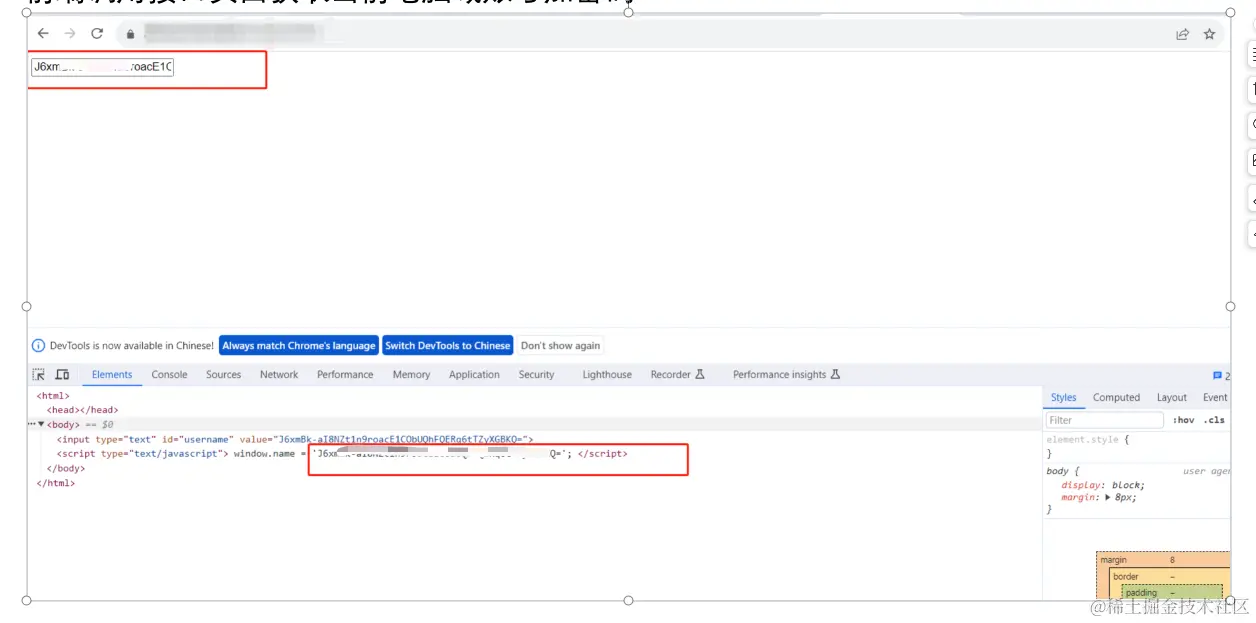The image size is (1256, 623).
Task: Select the <html> opening tag line
Action: point(53,396)
